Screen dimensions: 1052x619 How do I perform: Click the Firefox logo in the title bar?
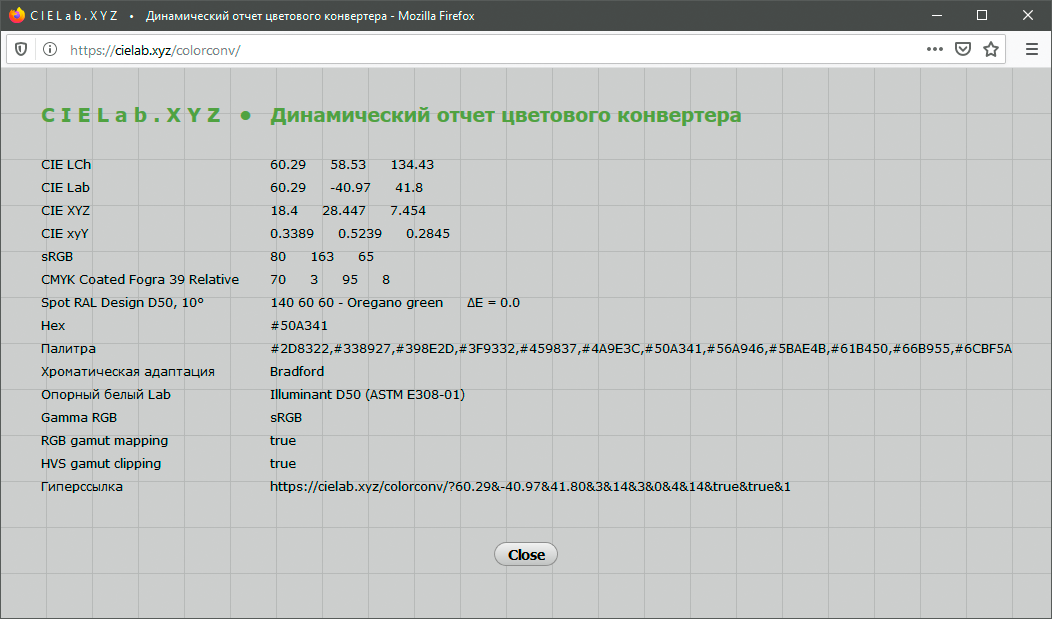click(16, 16)
